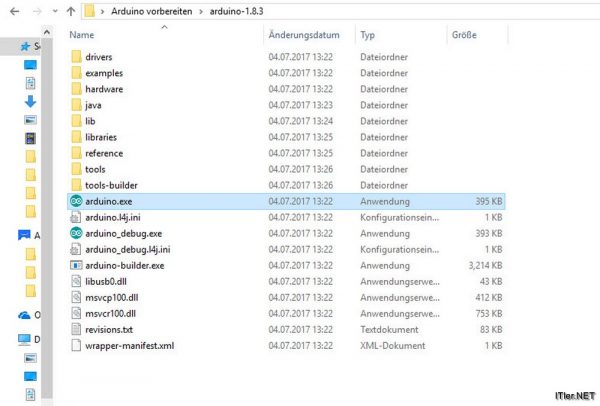600x406 pixels.
Task: Click the date 04.07.2017 13:24 for lib
Action: pos(300,121)
